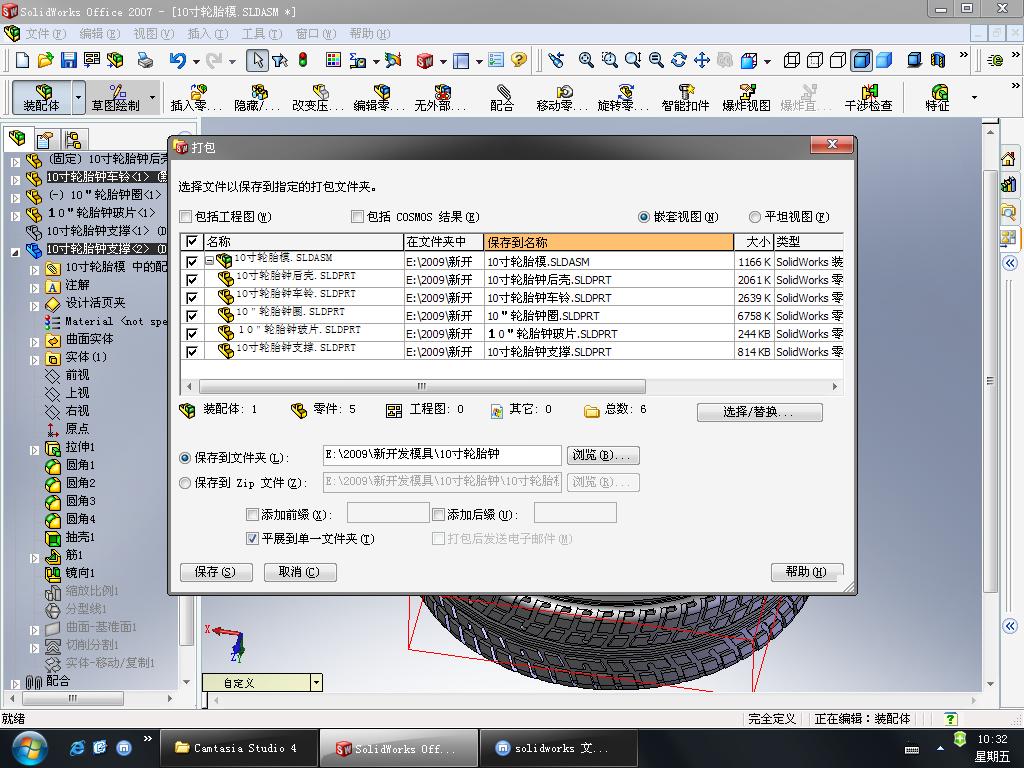Screen dimensions: 1024x768
Task: Open the Sketch (草图绘制) toolbar button
Action: [x=115, y=97]
